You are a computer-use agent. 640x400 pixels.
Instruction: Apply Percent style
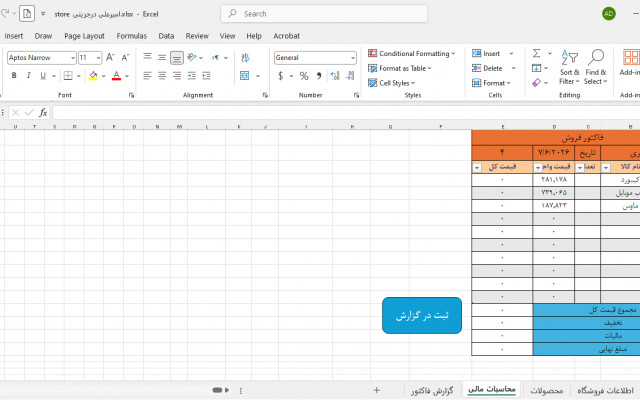(x=304, y=76)
